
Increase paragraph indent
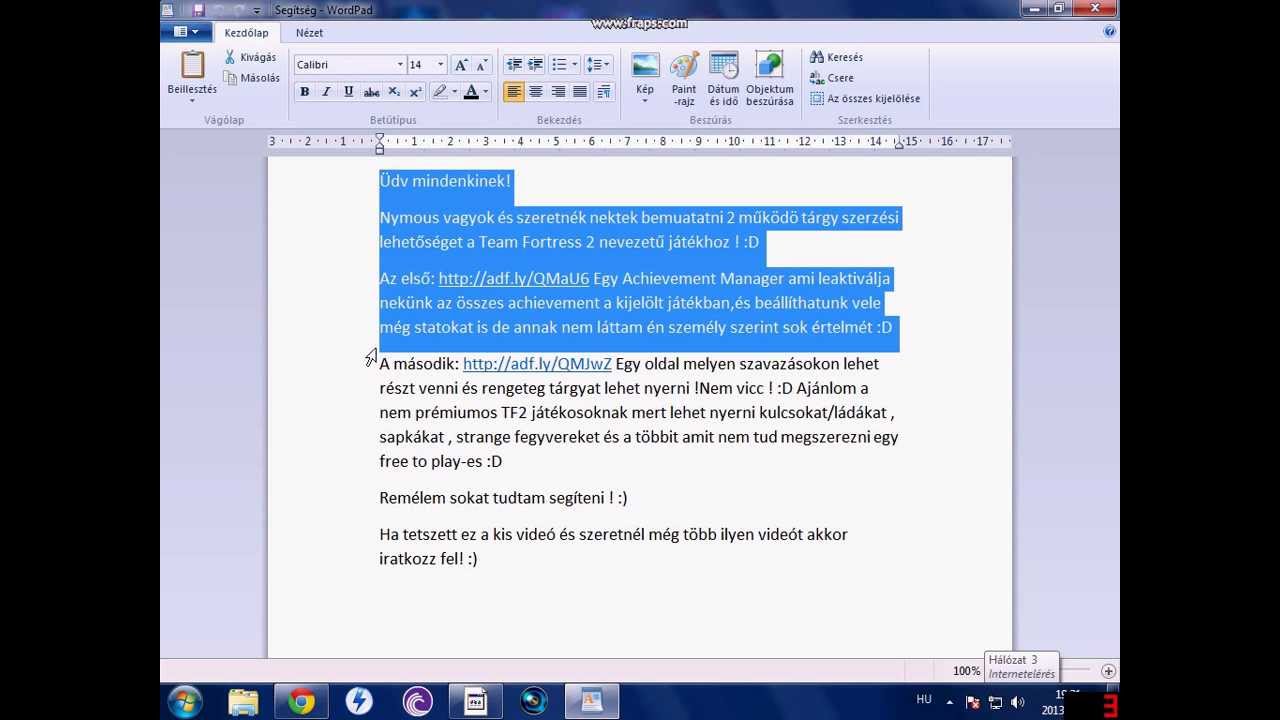point(536,65)
